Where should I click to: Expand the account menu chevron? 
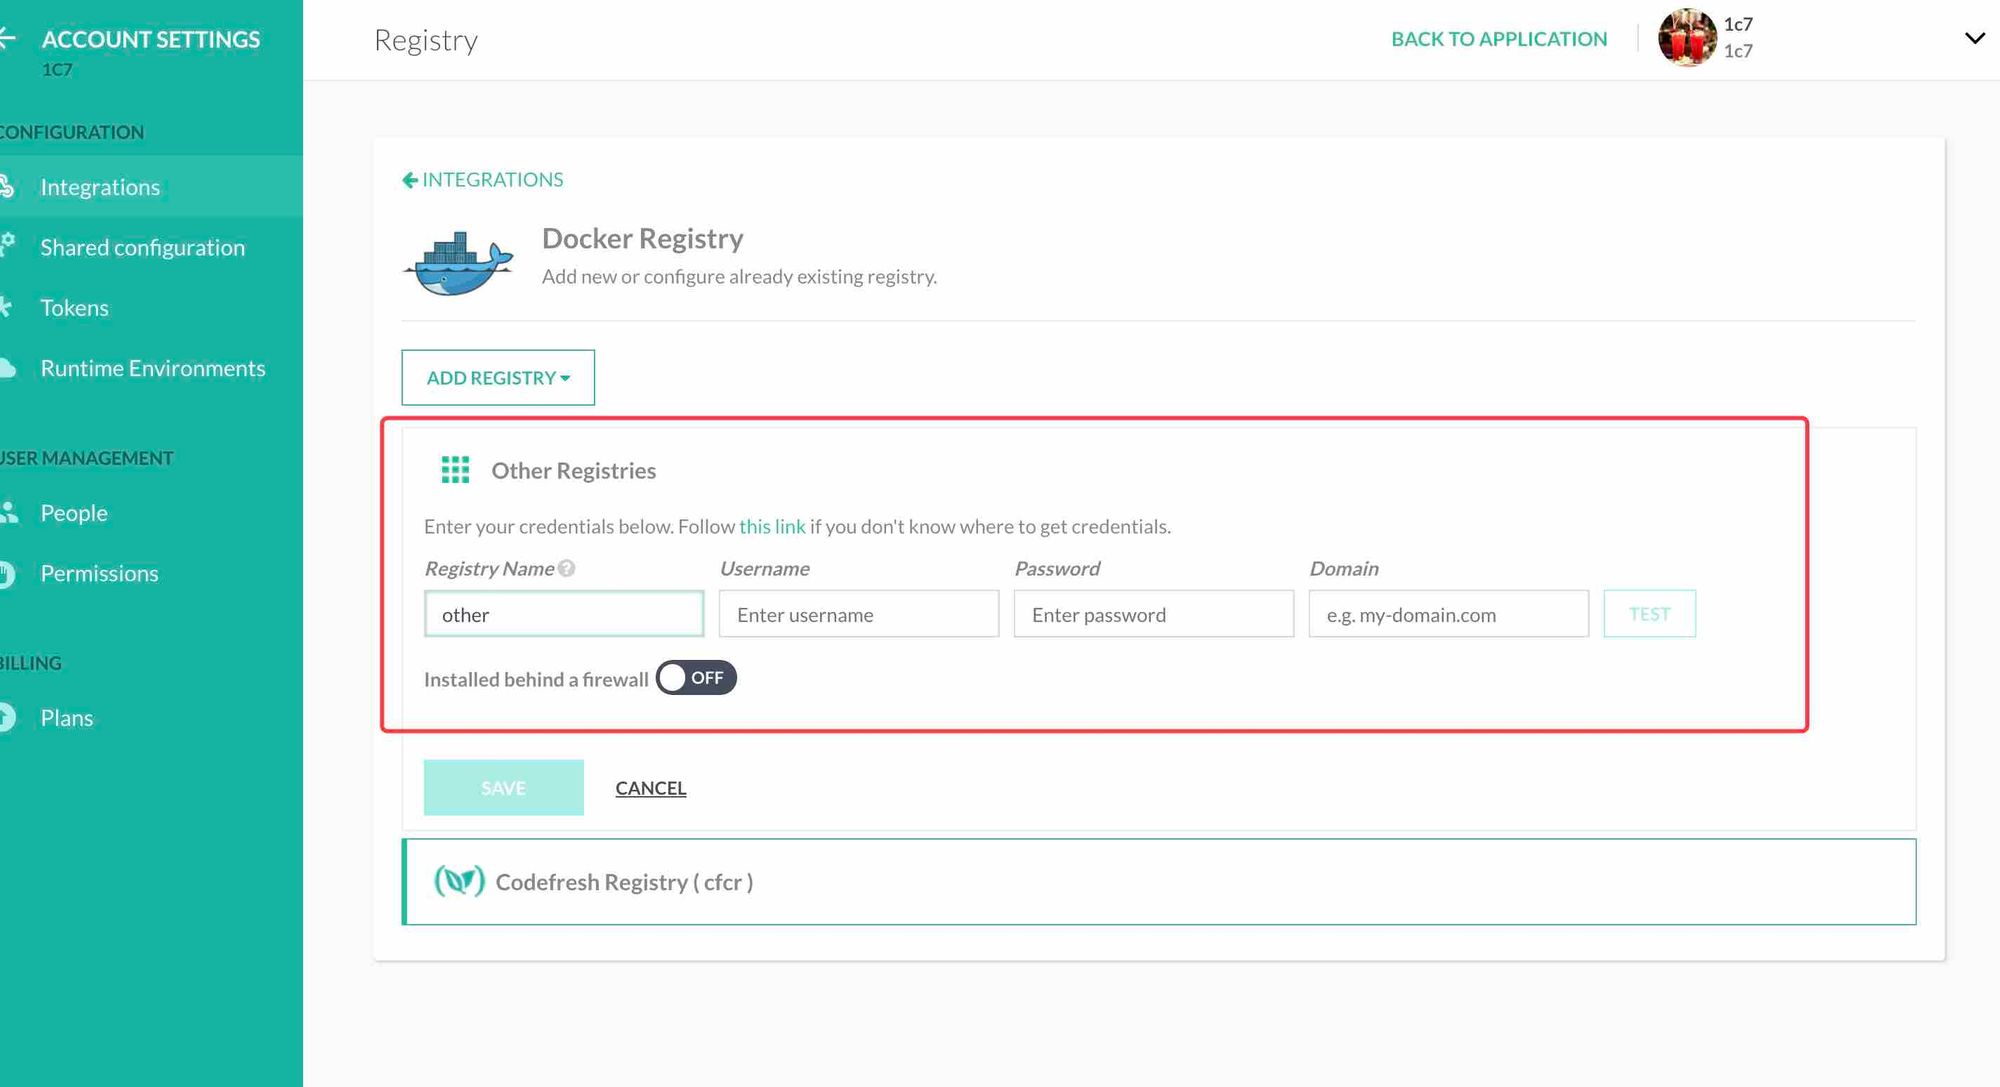(1974, 38)
